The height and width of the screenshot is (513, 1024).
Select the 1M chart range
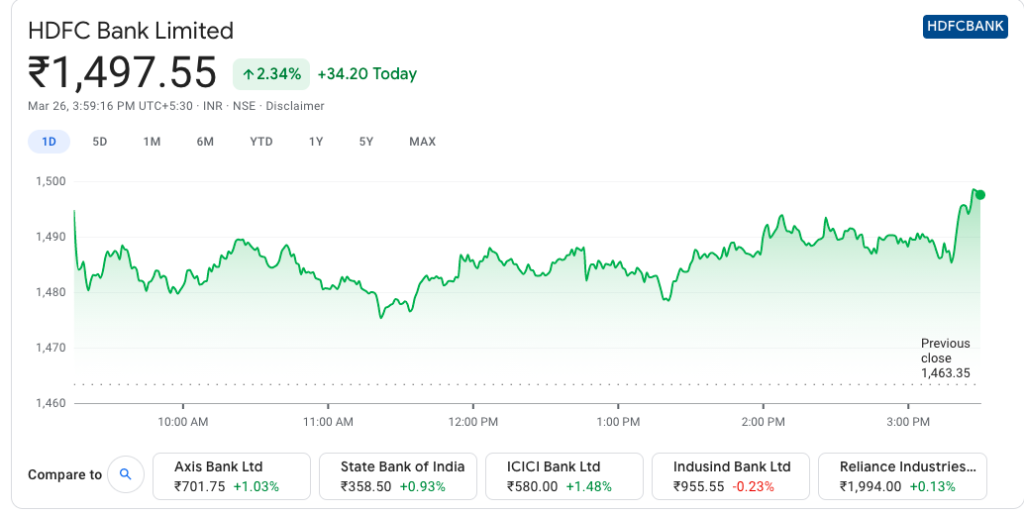152,142
